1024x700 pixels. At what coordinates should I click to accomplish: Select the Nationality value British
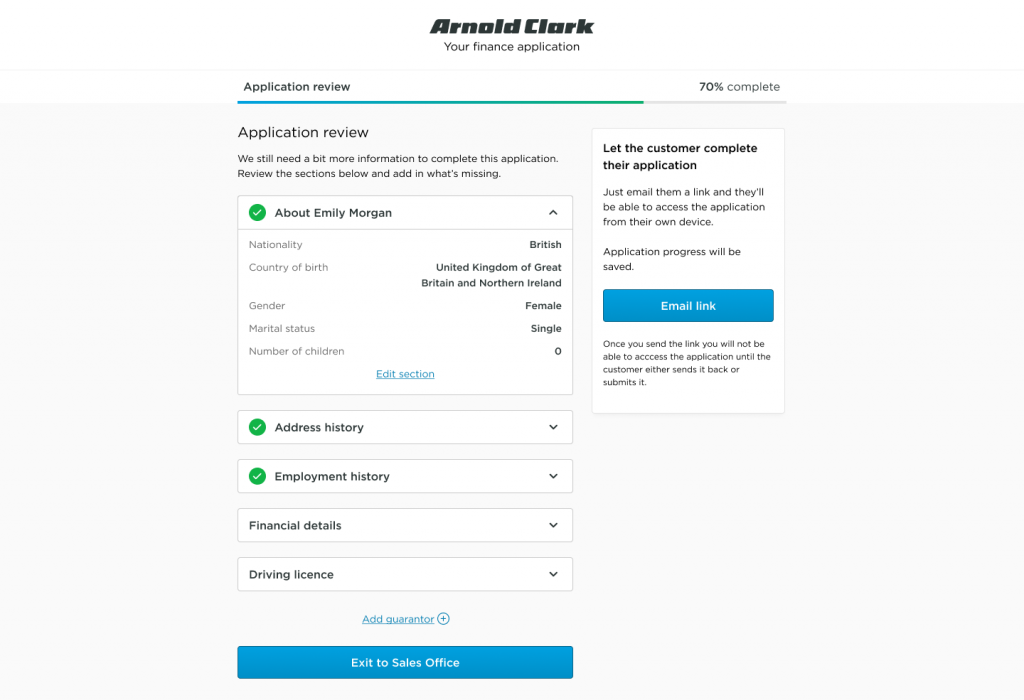[x=545, y=244]
